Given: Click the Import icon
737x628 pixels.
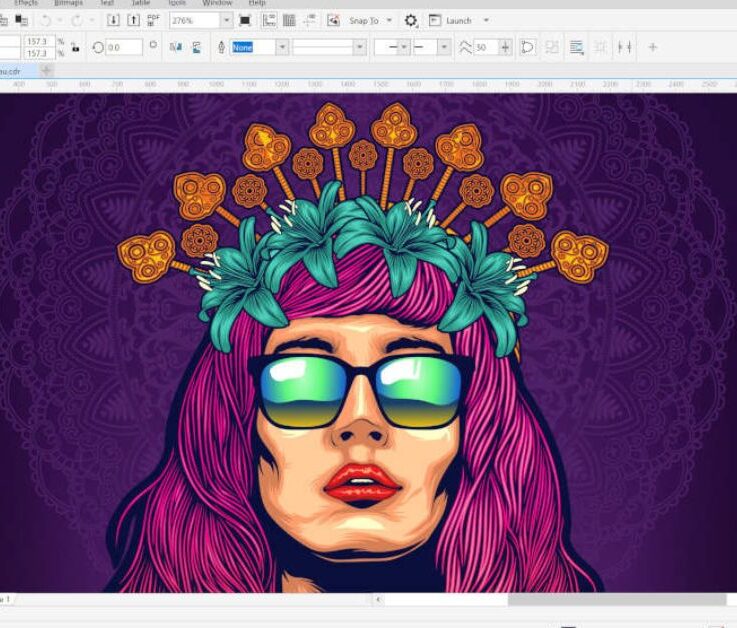Looking at the screenshot, I should [x=113, y=20].
